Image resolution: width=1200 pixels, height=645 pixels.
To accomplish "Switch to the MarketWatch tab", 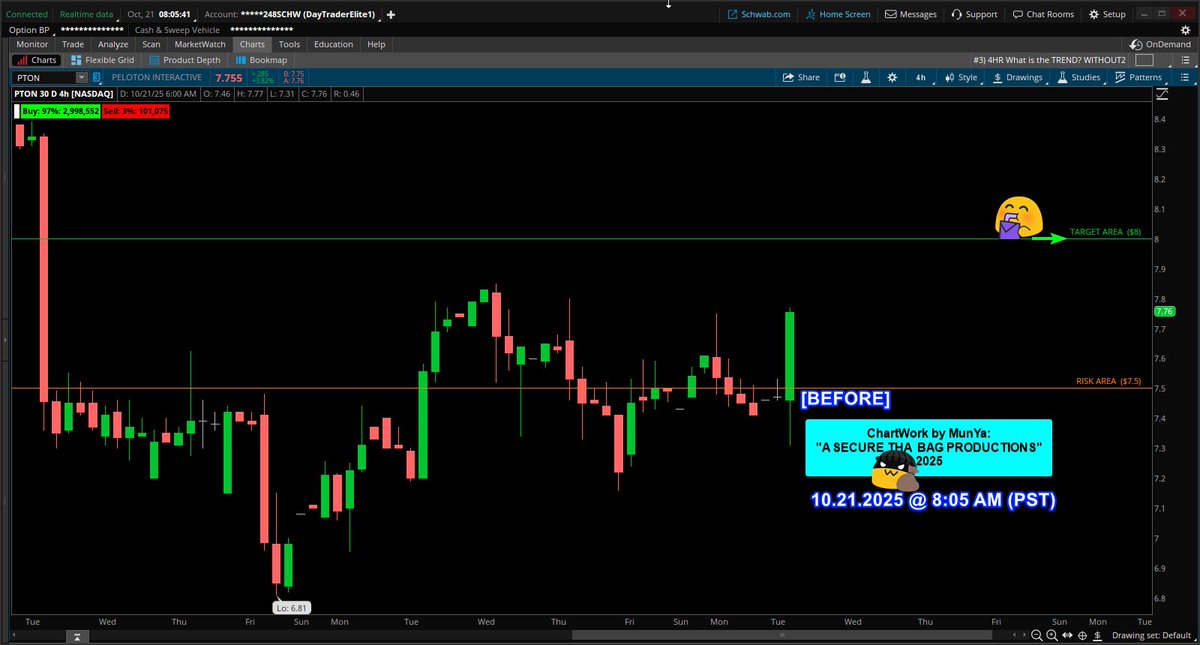I will click(x=200, y=44).
